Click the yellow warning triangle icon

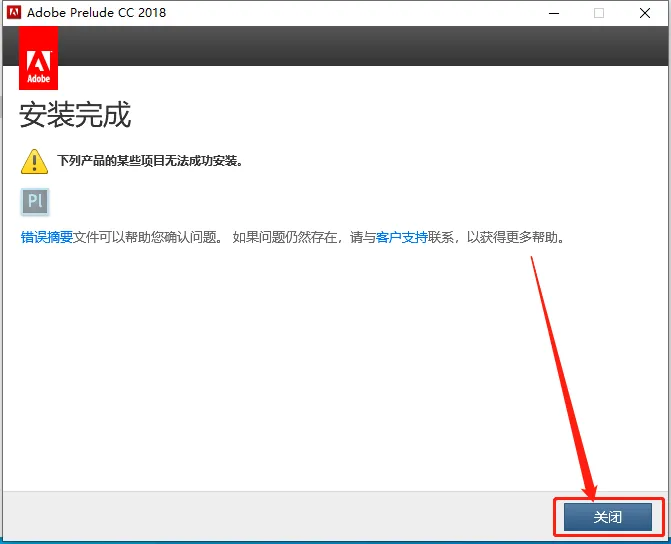(x=34, y=162)
